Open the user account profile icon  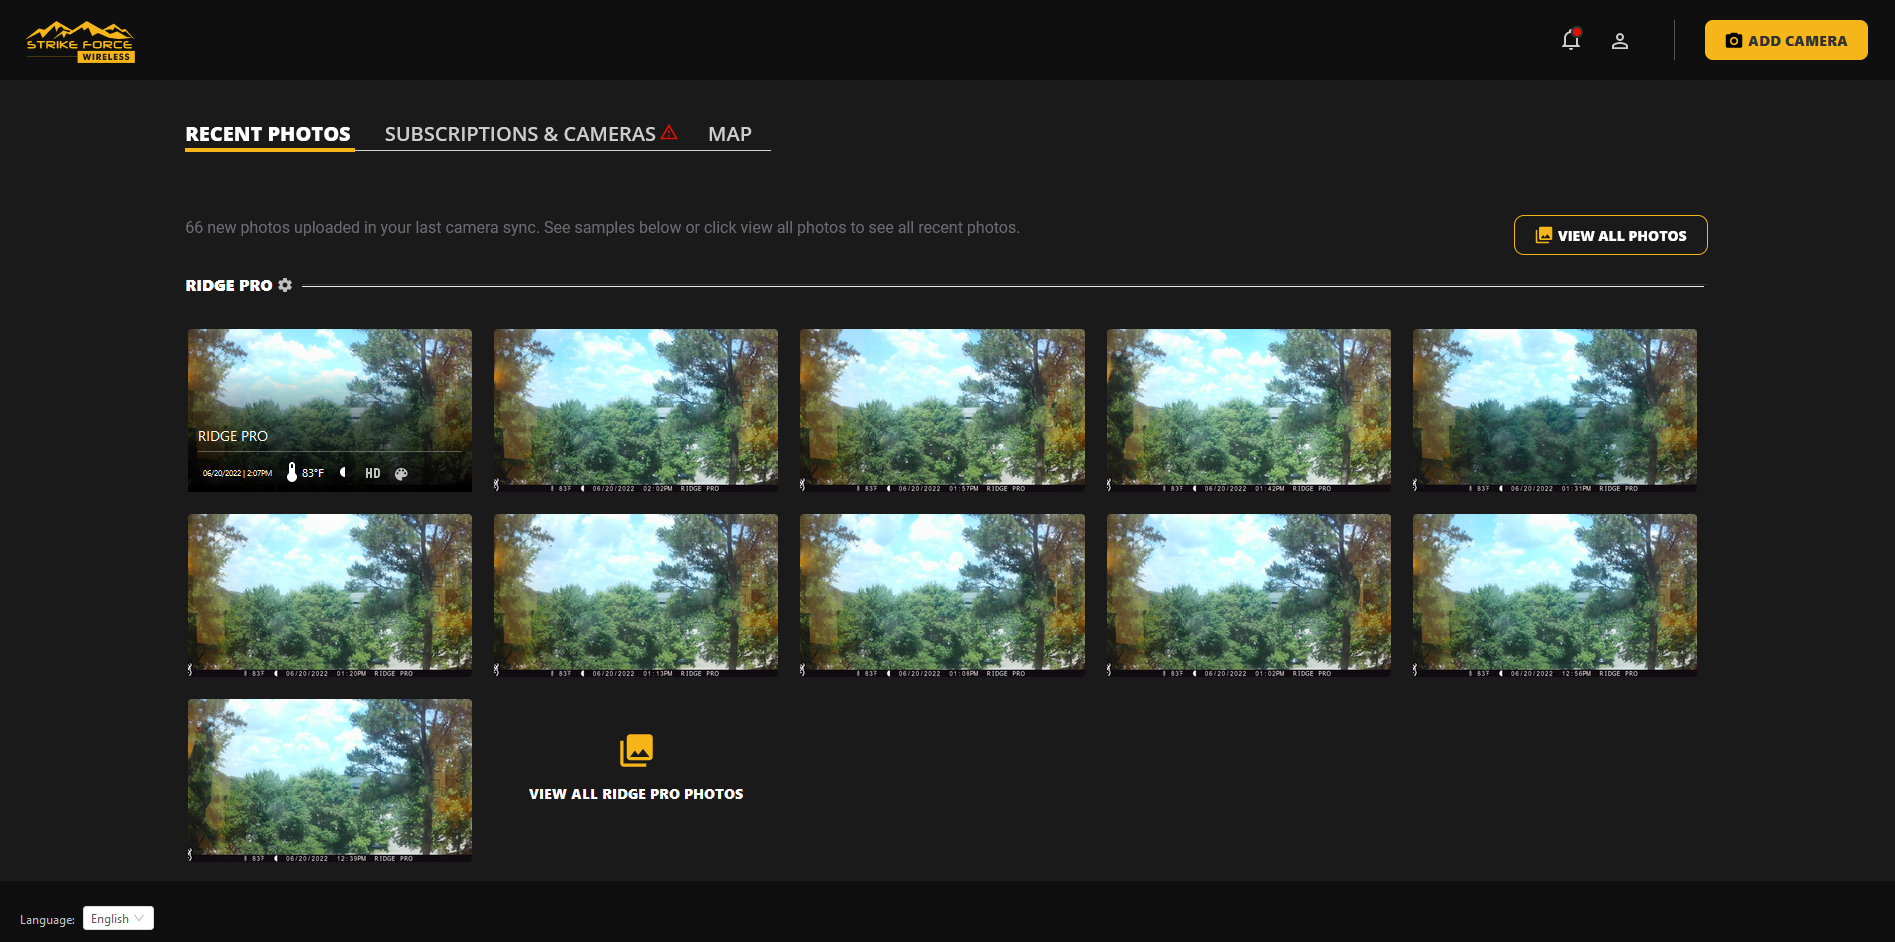(x=1620, y=41)
